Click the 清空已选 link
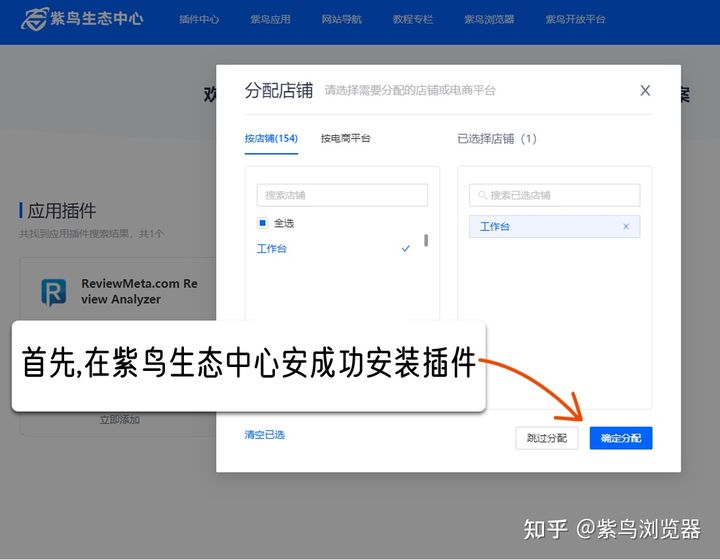The width and height of the screenshot is (720, 560). coord(264,435)
